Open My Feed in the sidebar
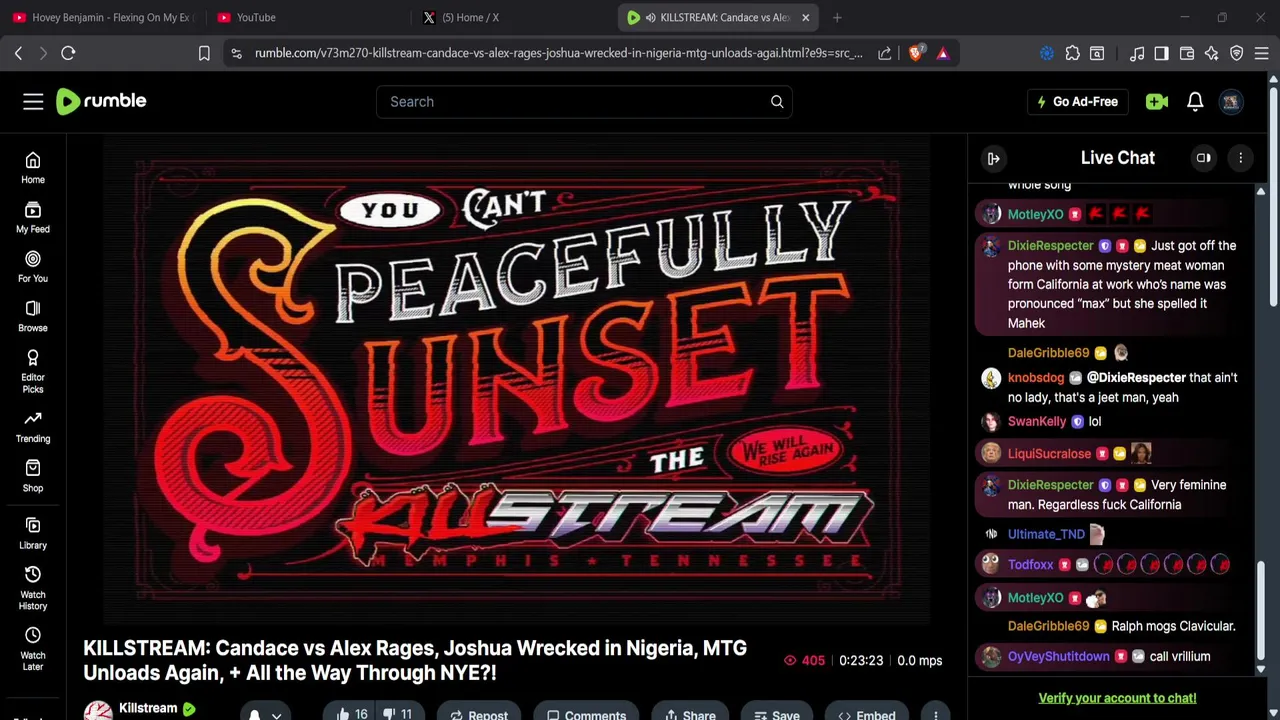Viewport: 1280px width, 720px height. (33, 217)
